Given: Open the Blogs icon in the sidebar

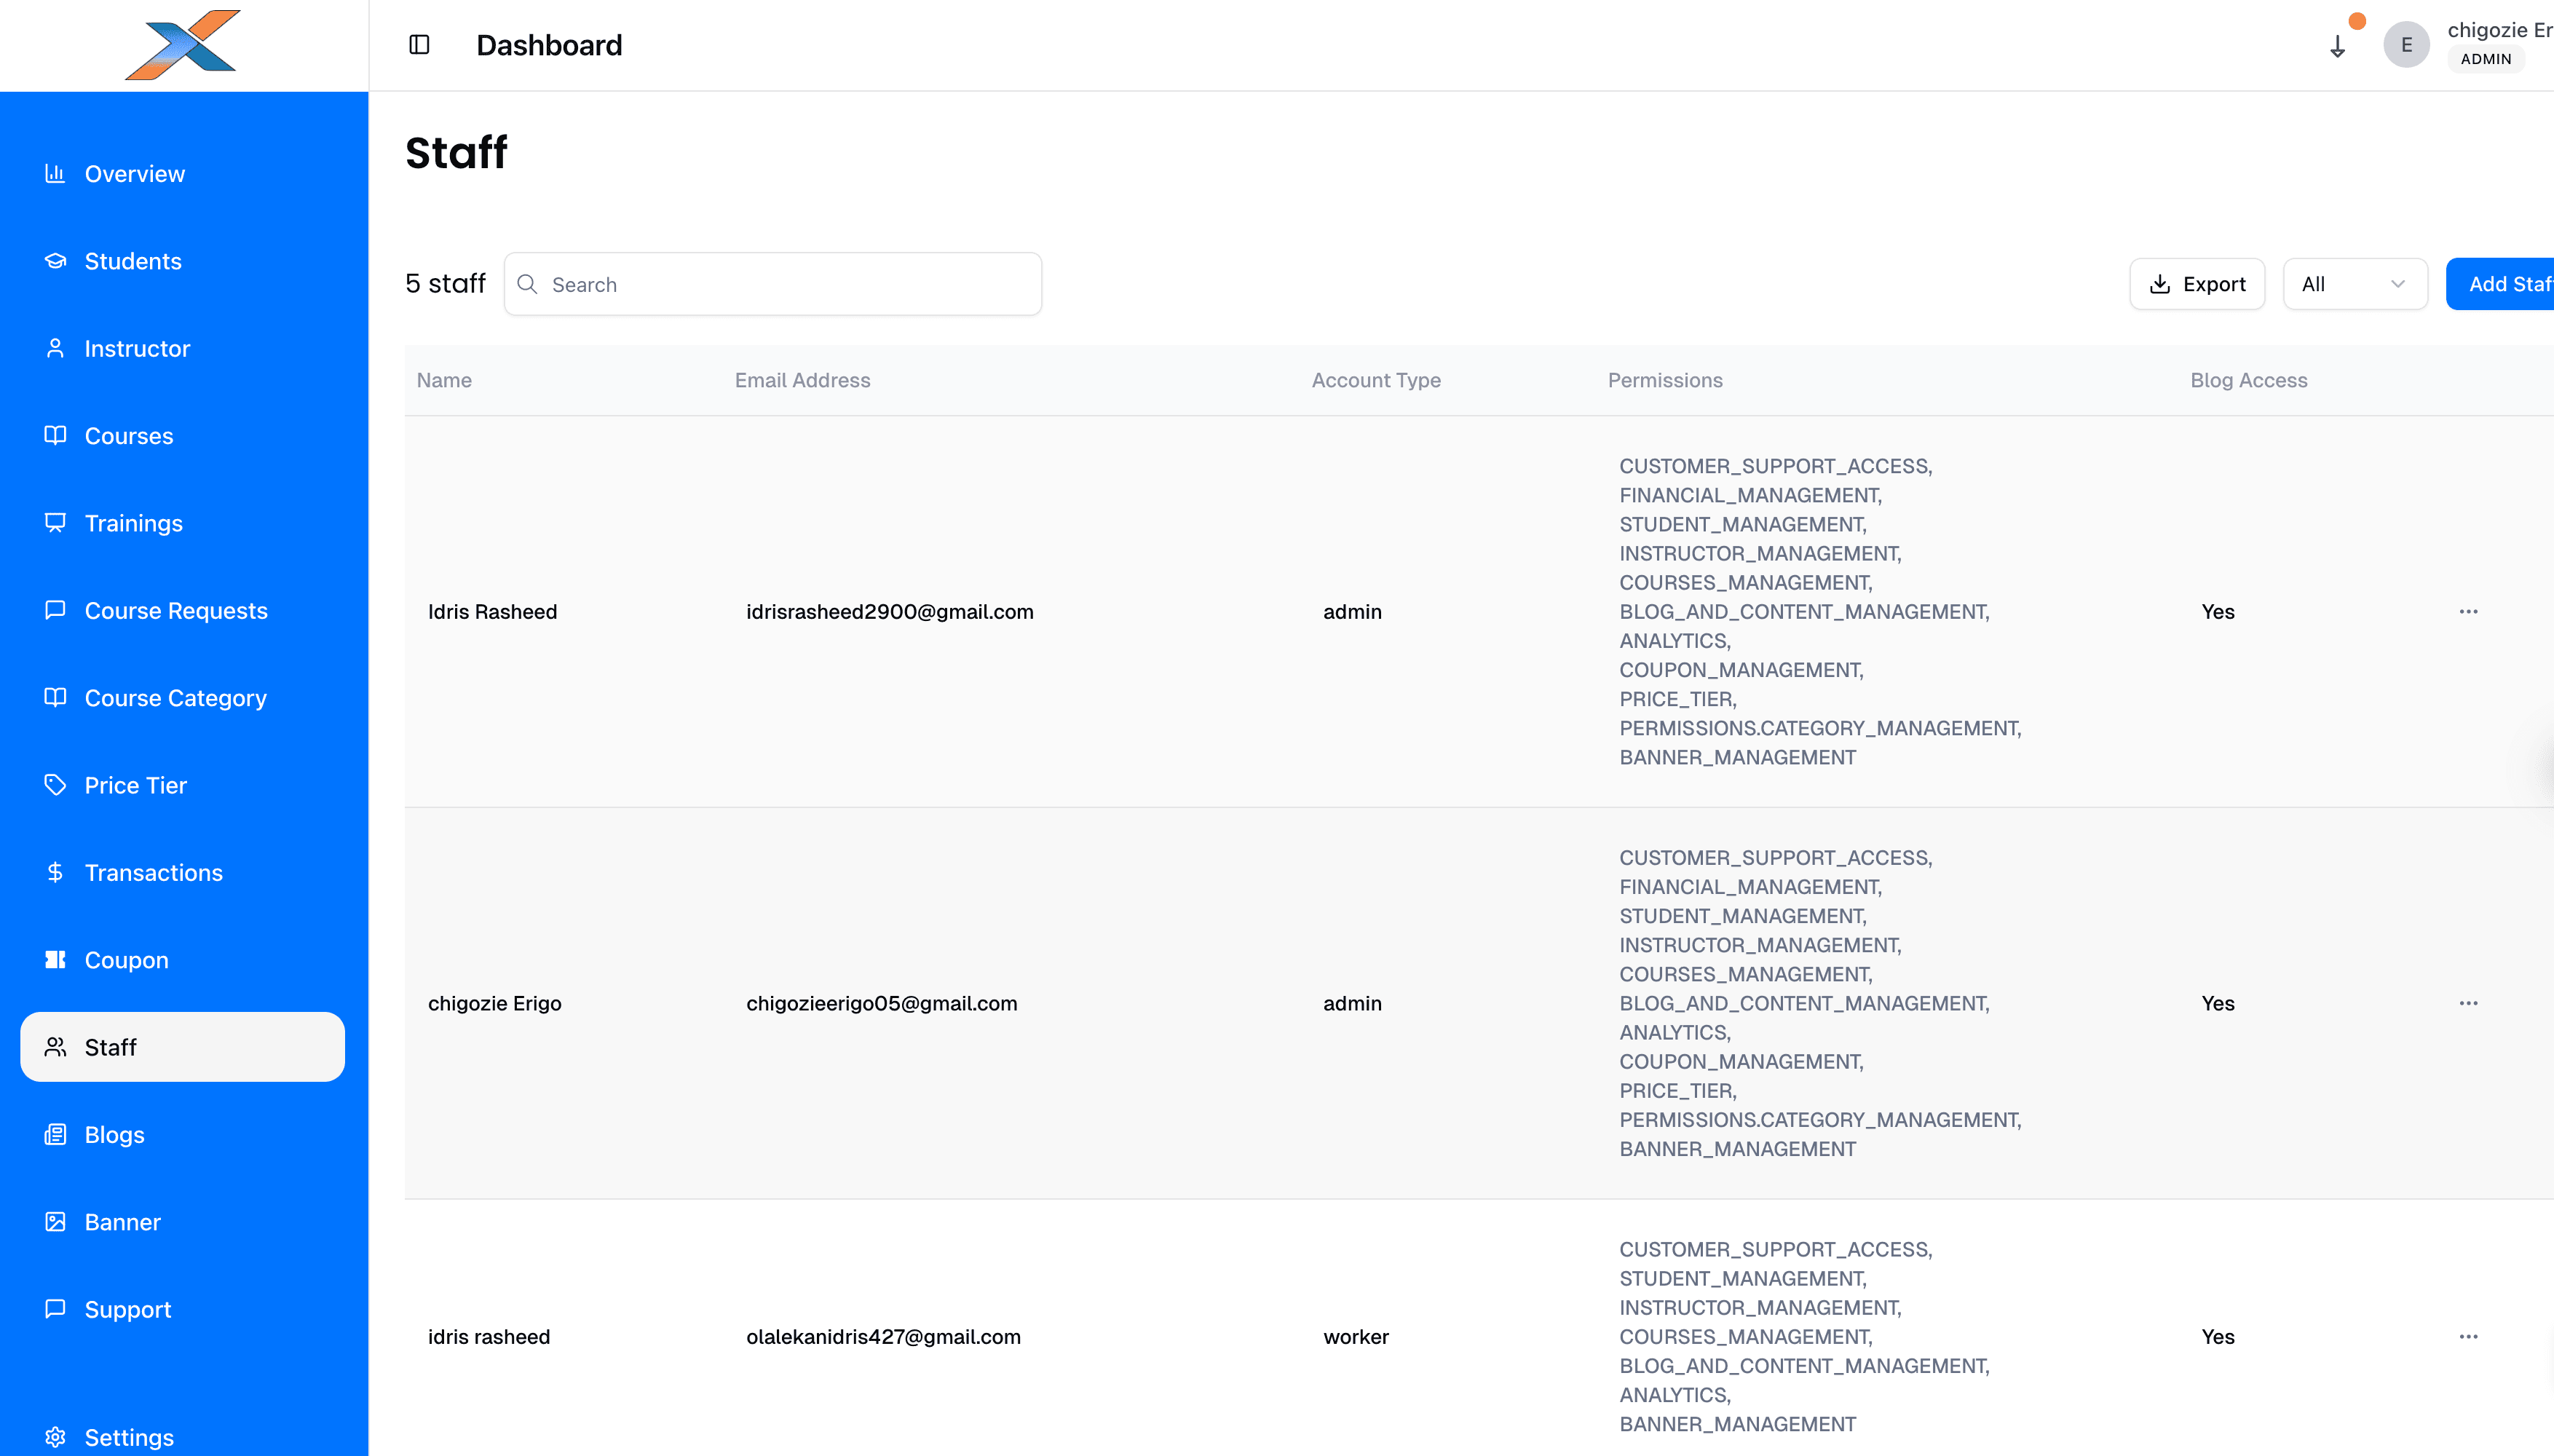Looking at the screenshot, I should 55,1134.
